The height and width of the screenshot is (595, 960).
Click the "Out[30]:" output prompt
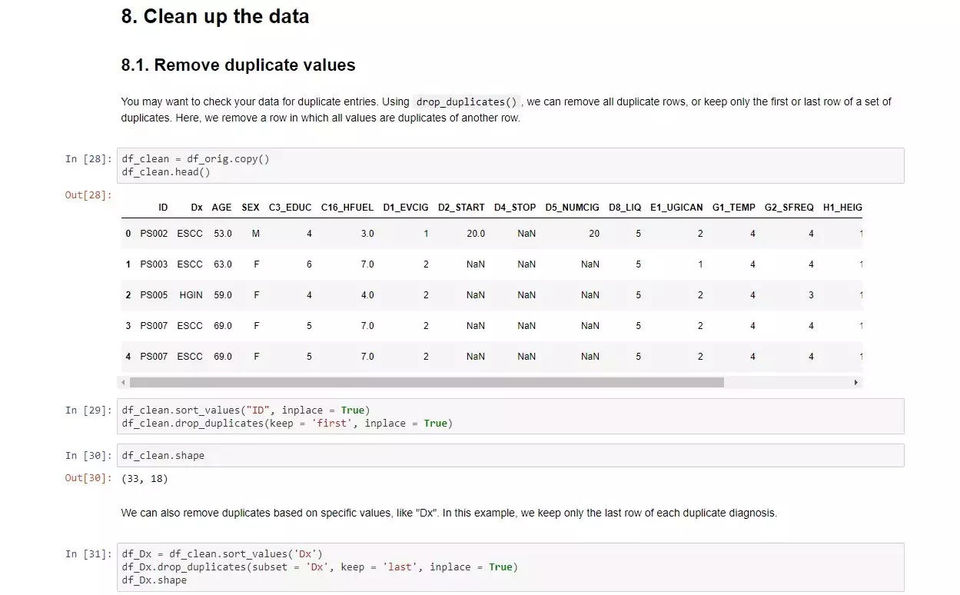pos(89,478)
